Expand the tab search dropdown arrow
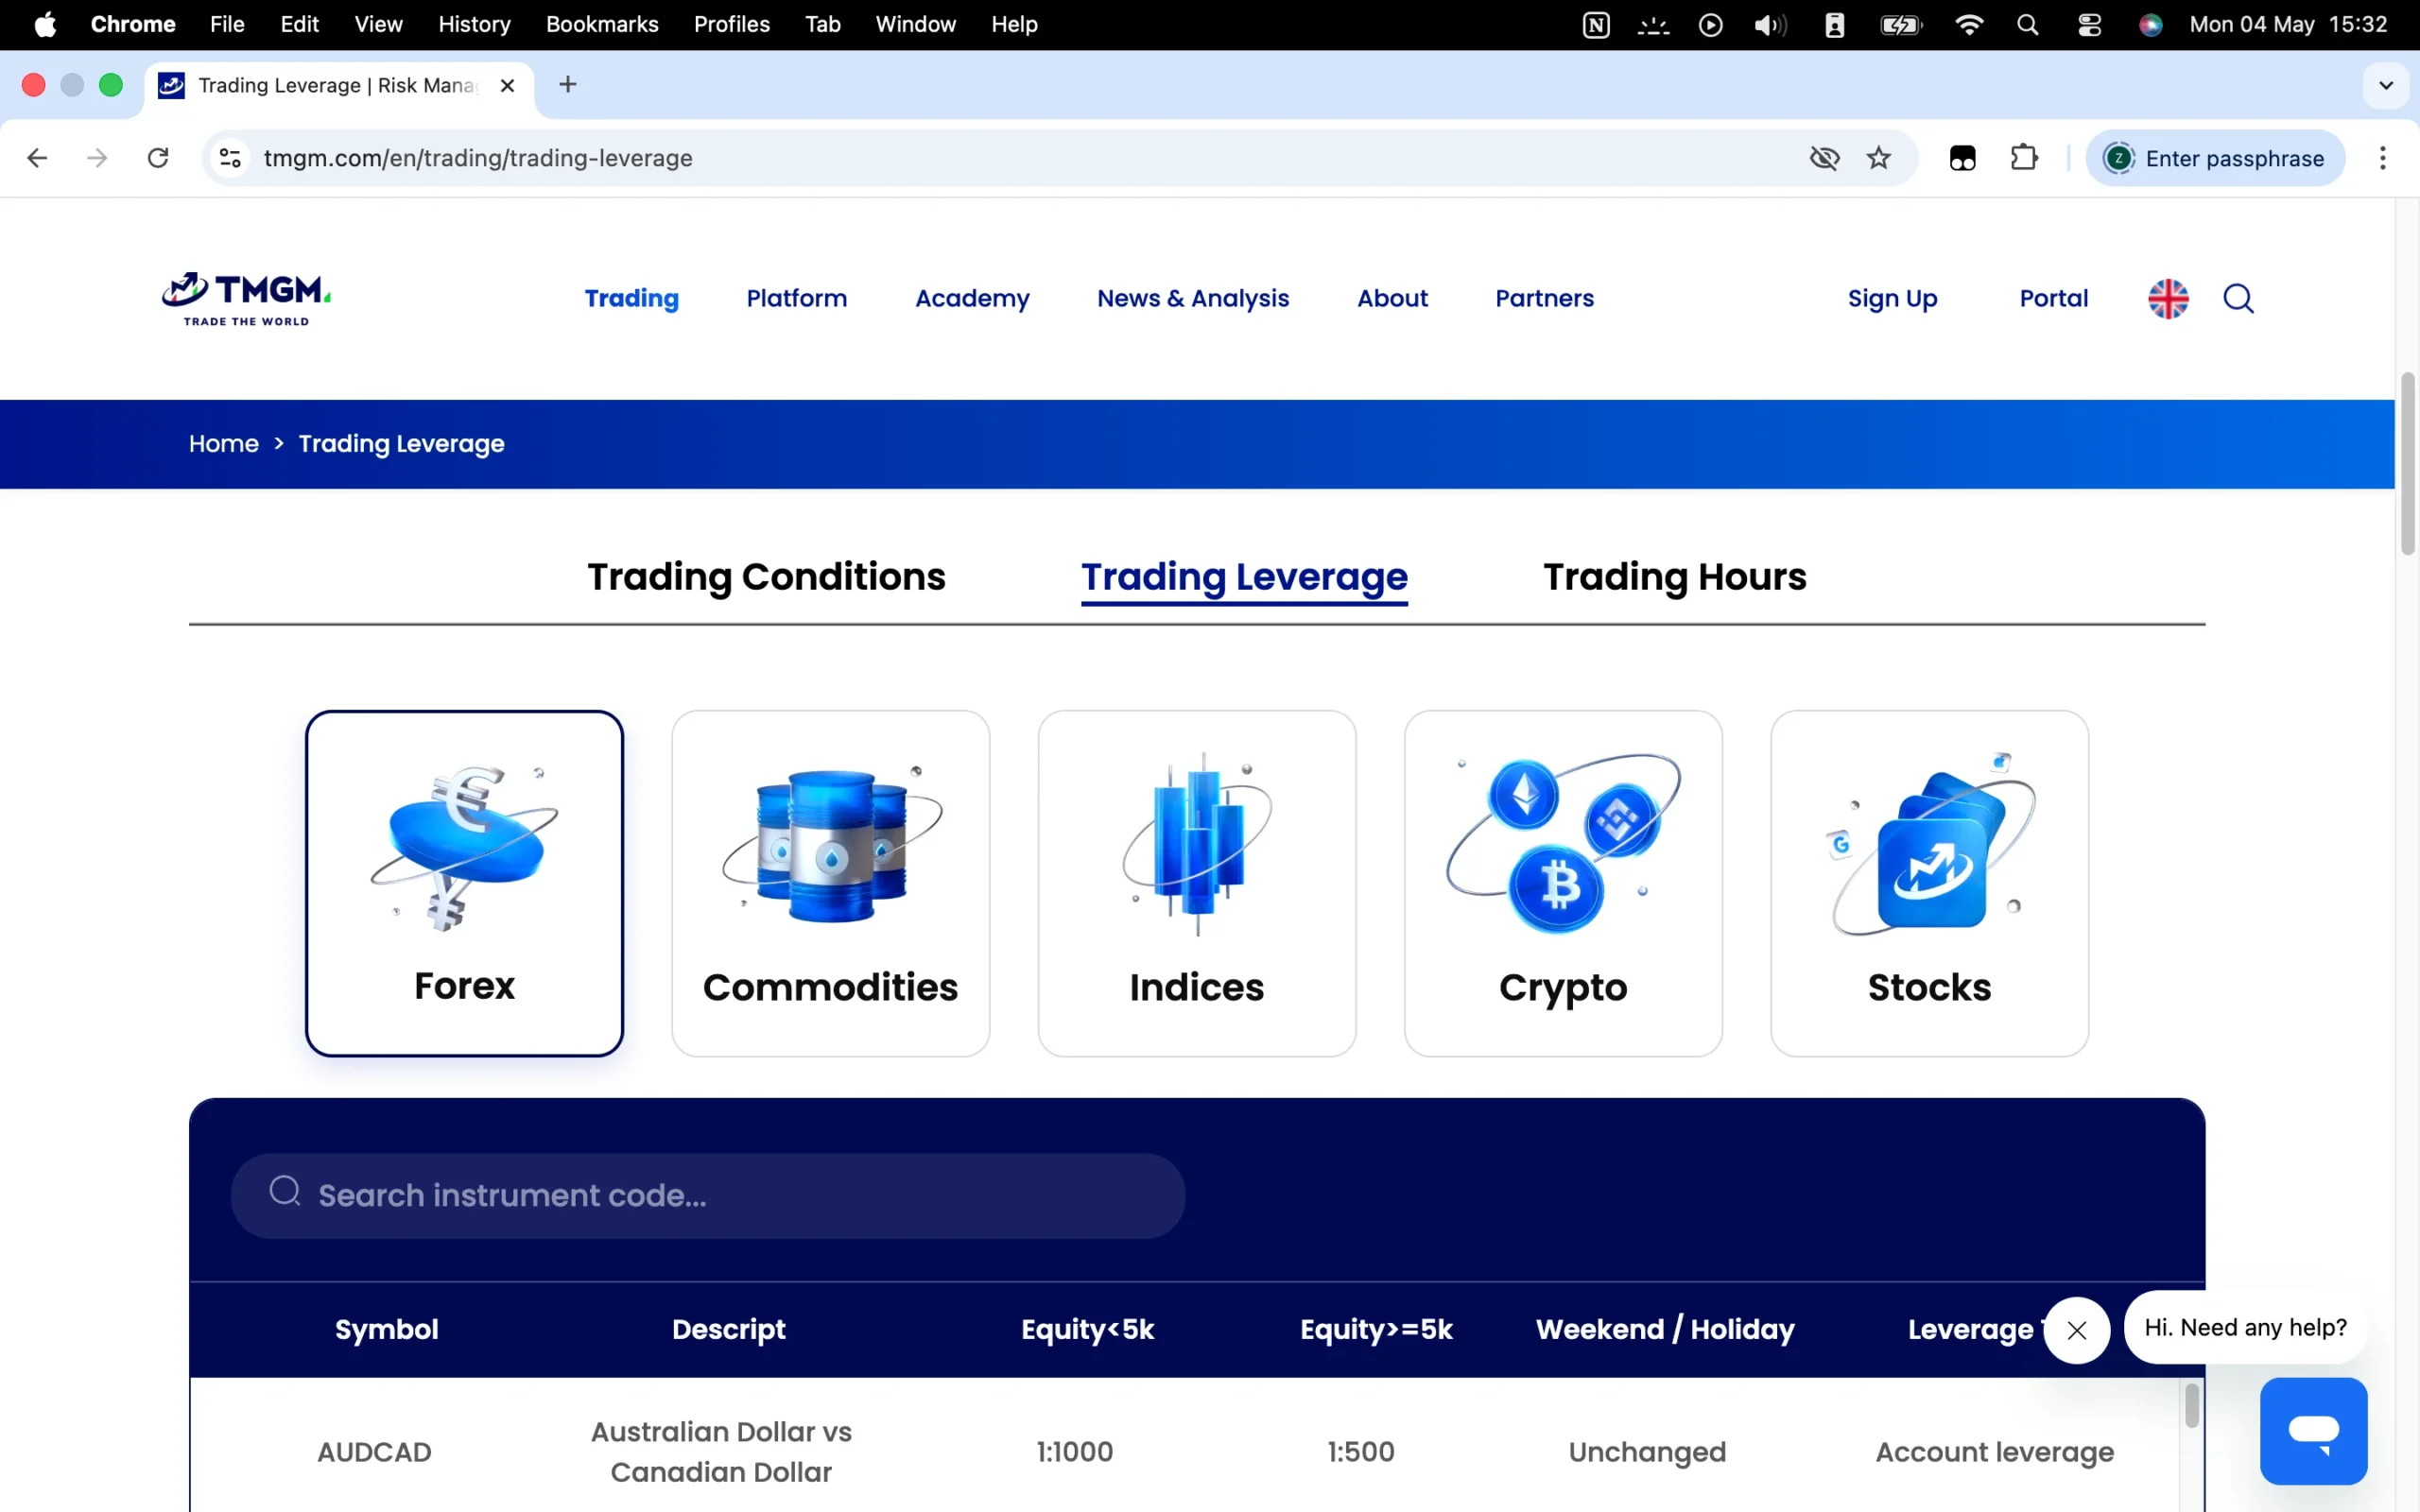This screenshot has height=1512, width=2420. 2386,85
